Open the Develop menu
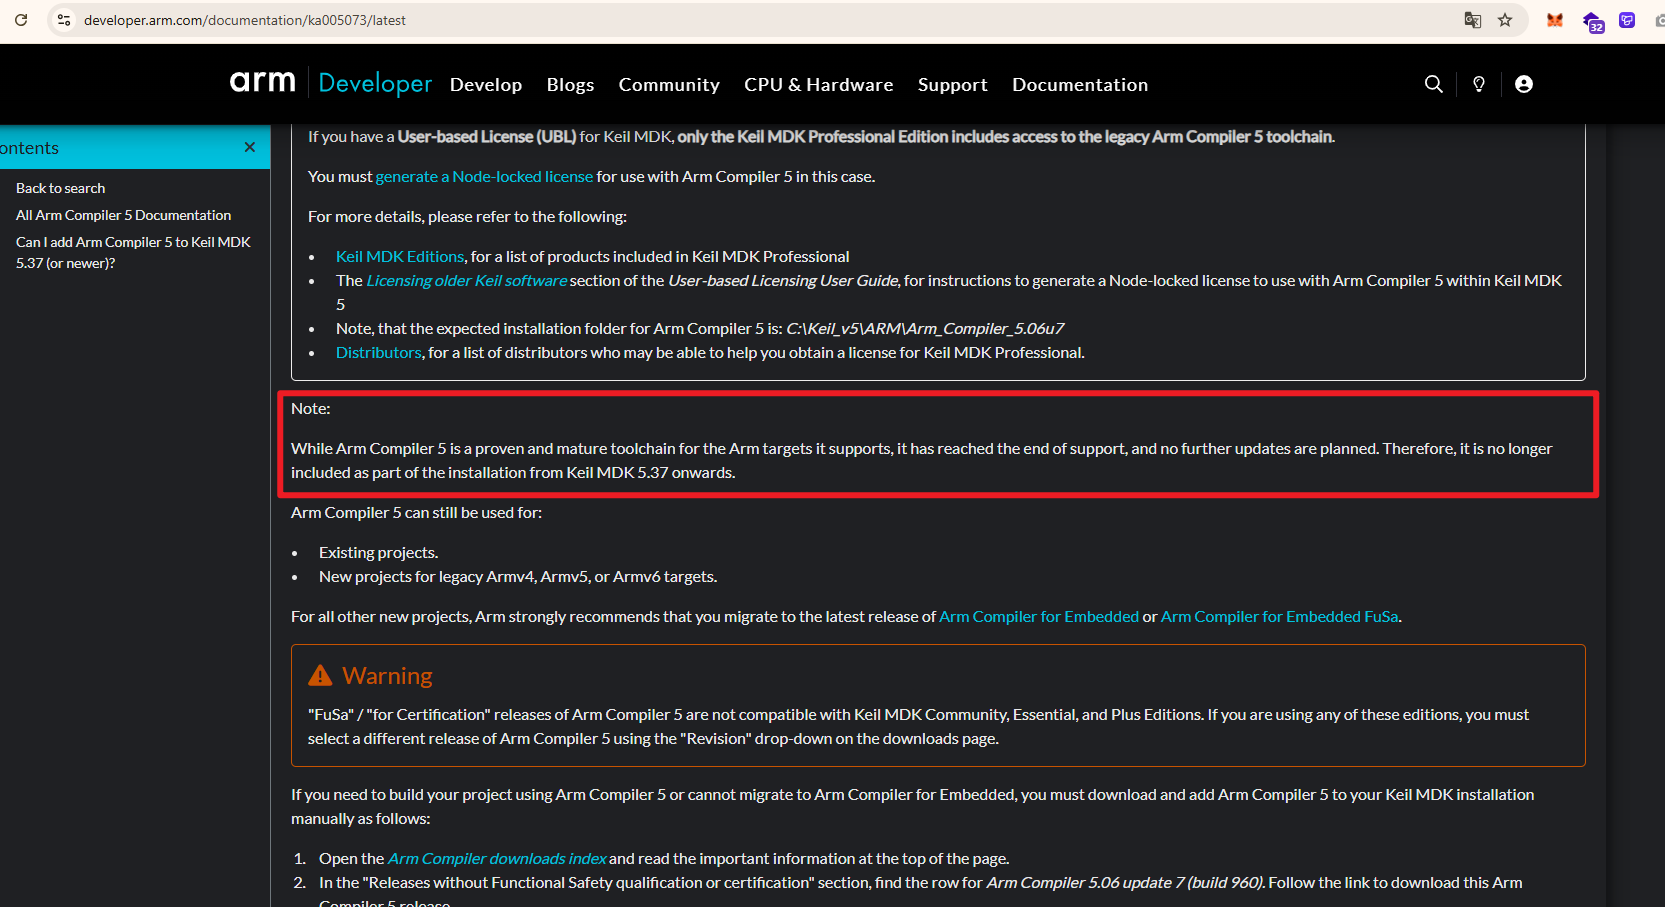1665x907 pixels. (486, 85)
